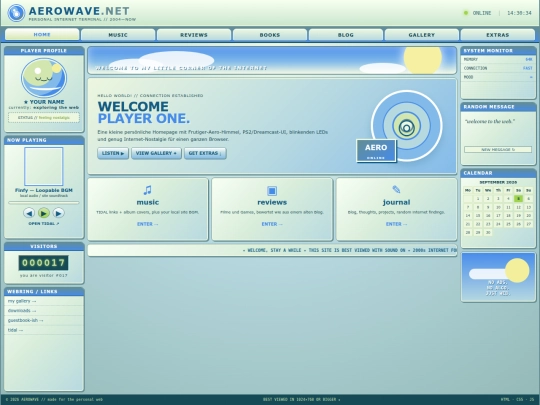This screenshot has height=405, width=540.
Task: Click the welcome sky banner image
Action: (272, 60)
